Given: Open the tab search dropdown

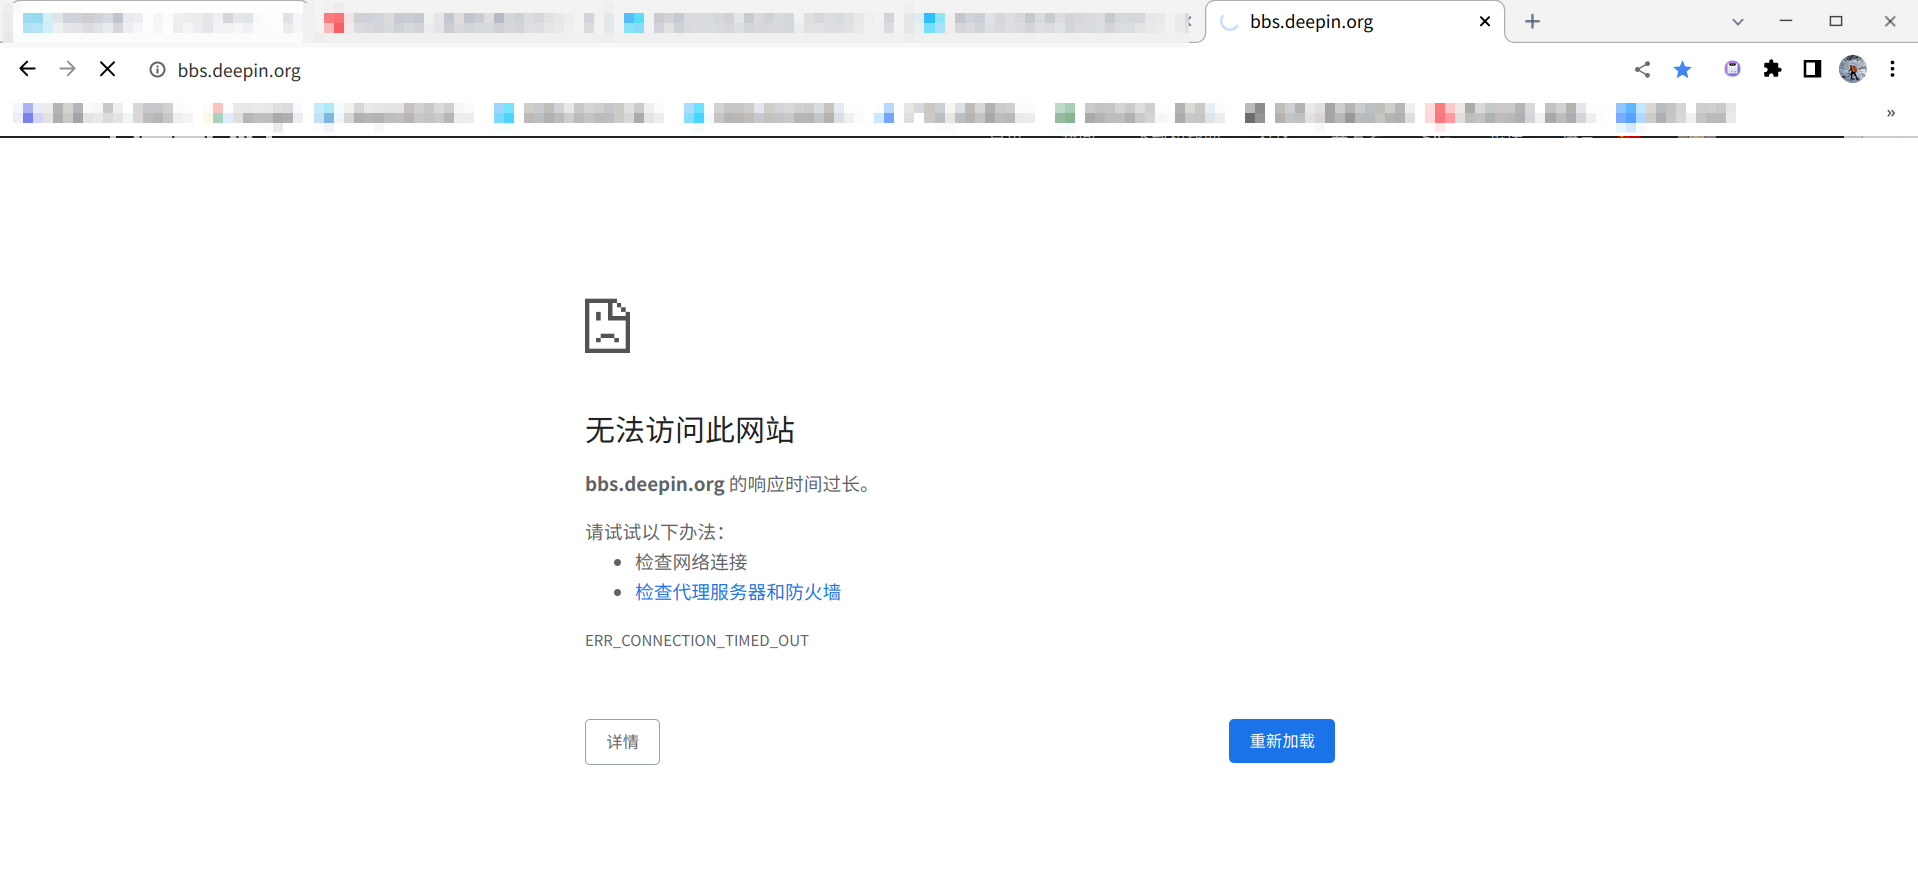Looking at the screenshot, I should click(1738, 21).
